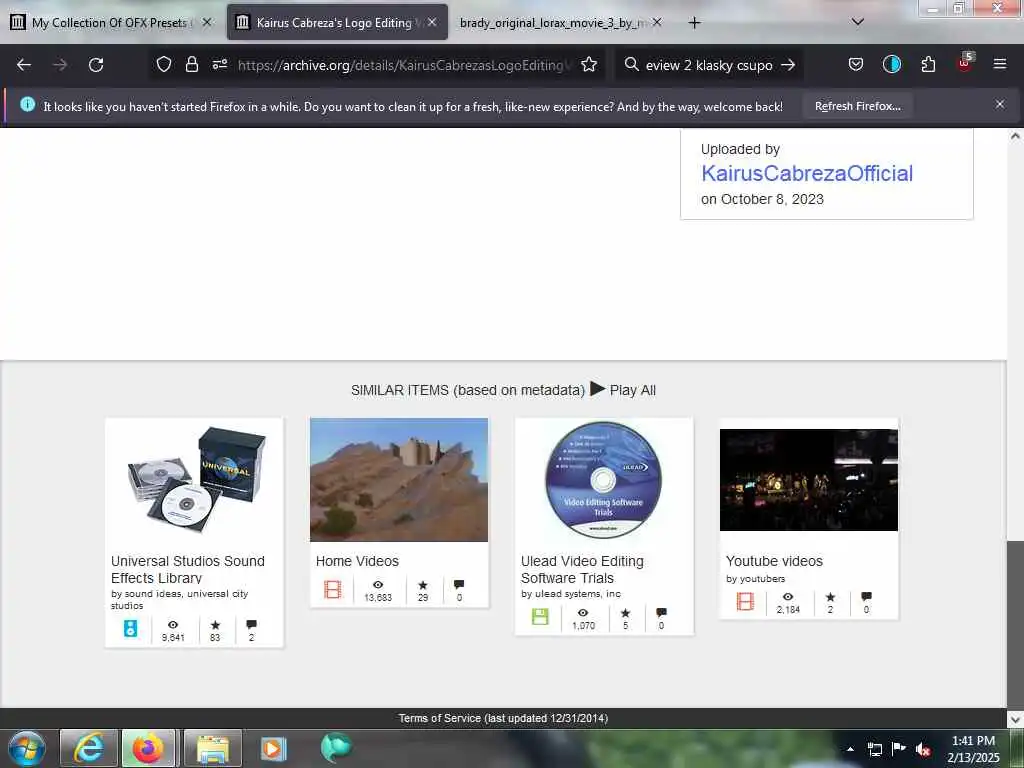Expand the list all tabs chevron
The width and height of the screenshot is (1024, 768).
pyautogui.click(x=858, y=22)
